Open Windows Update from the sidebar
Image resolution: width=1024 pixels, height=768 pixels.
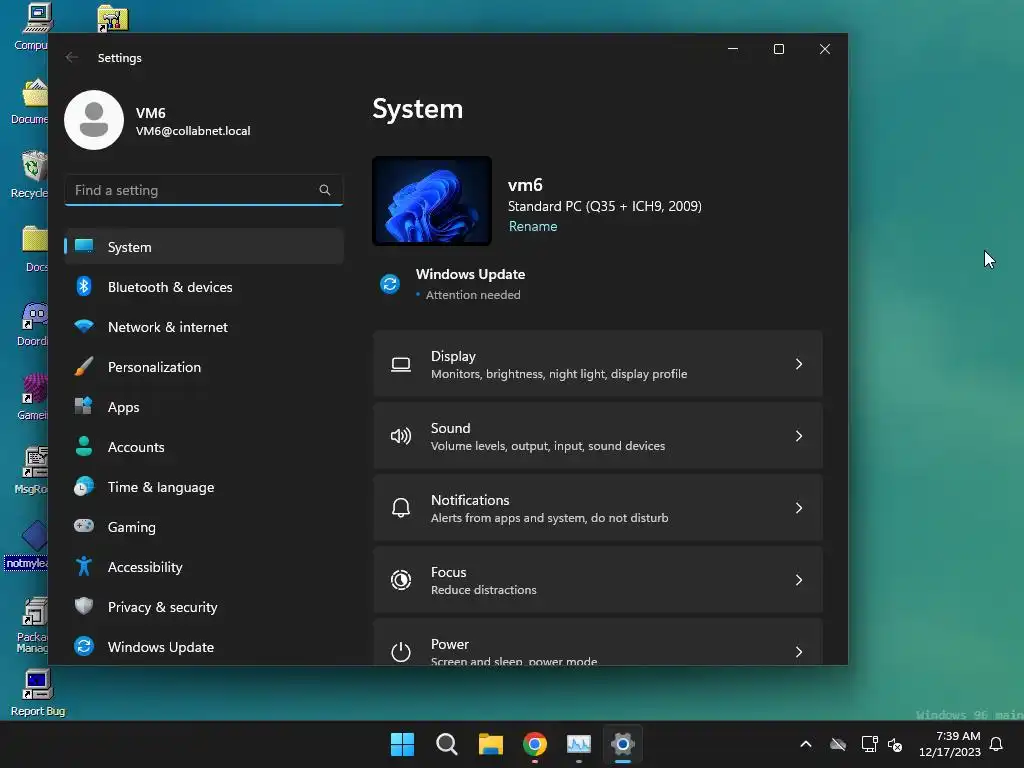(x=204, y=647)
